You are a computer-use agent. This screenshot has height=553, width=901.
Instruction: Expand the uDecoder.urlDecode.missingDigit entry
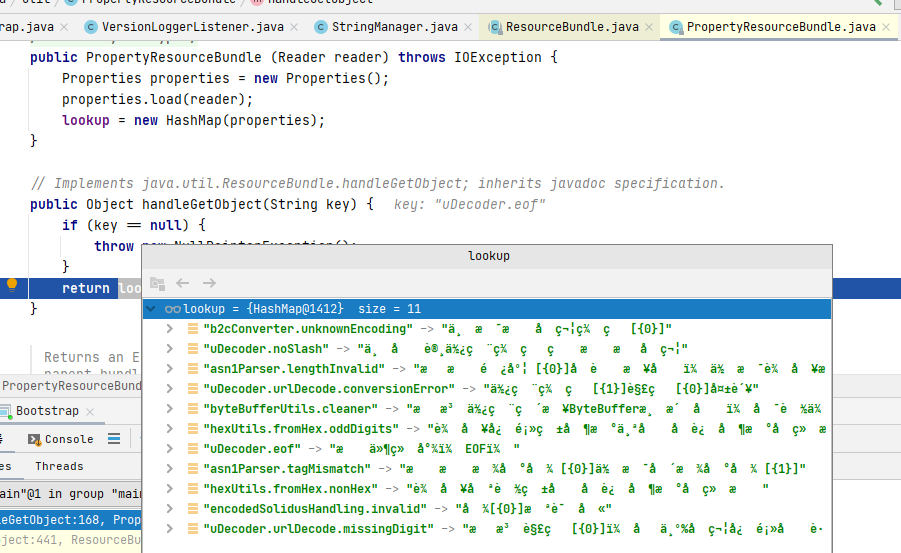[170, 529]
